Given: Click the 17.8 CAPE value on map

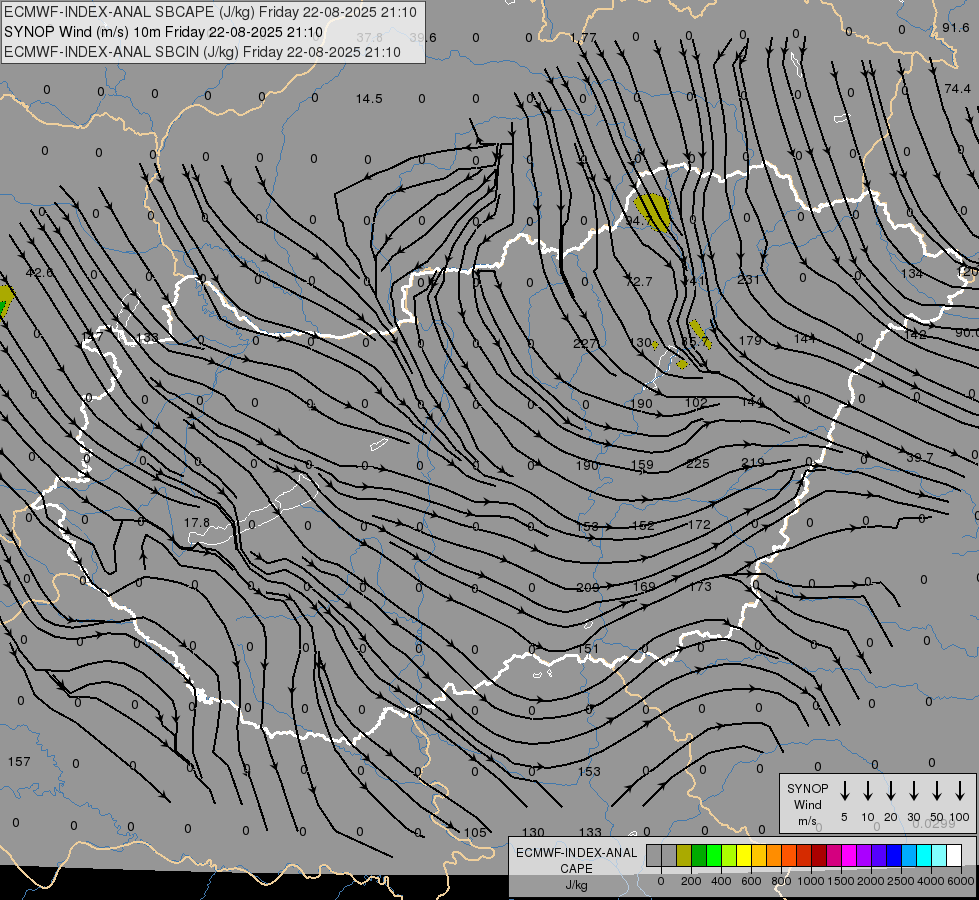Looking at the screenshot, I should pos(197,522).
